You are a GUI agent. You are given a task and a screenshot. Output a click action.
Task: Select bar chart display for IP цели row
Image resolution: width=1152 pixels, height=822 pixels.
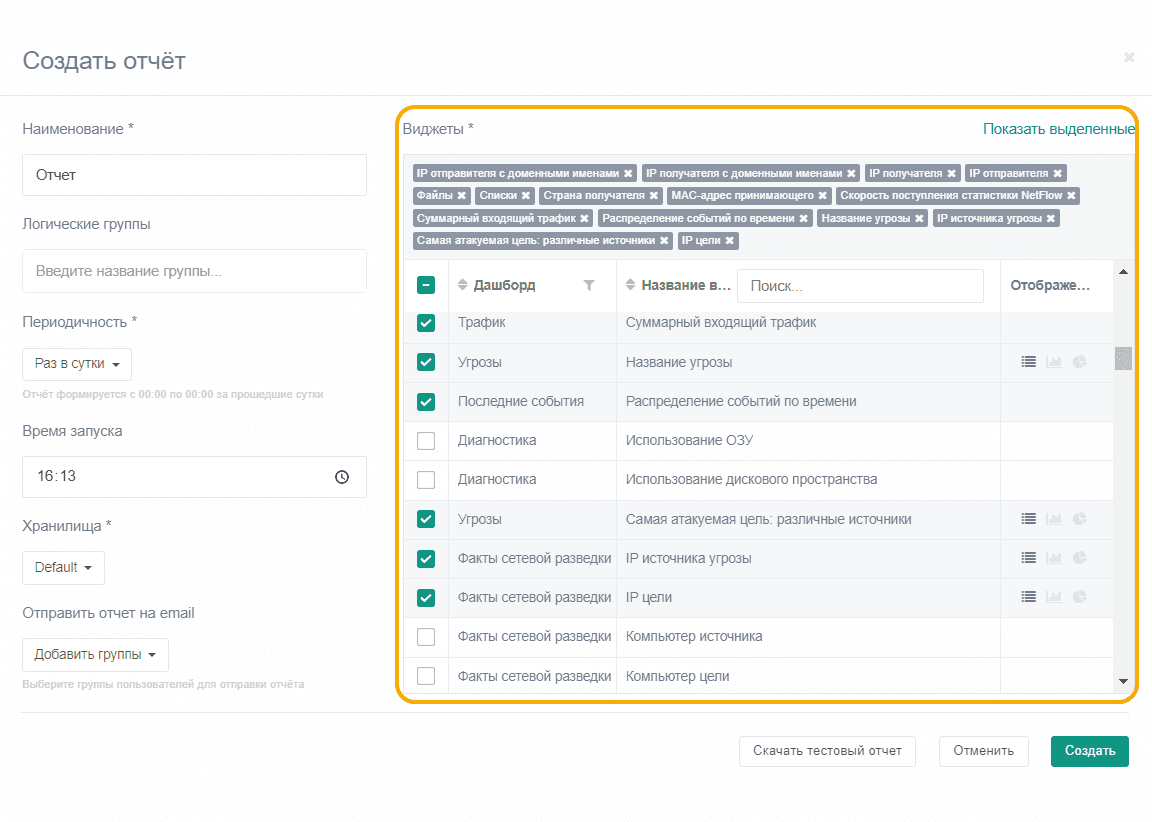pos(1054,597)
